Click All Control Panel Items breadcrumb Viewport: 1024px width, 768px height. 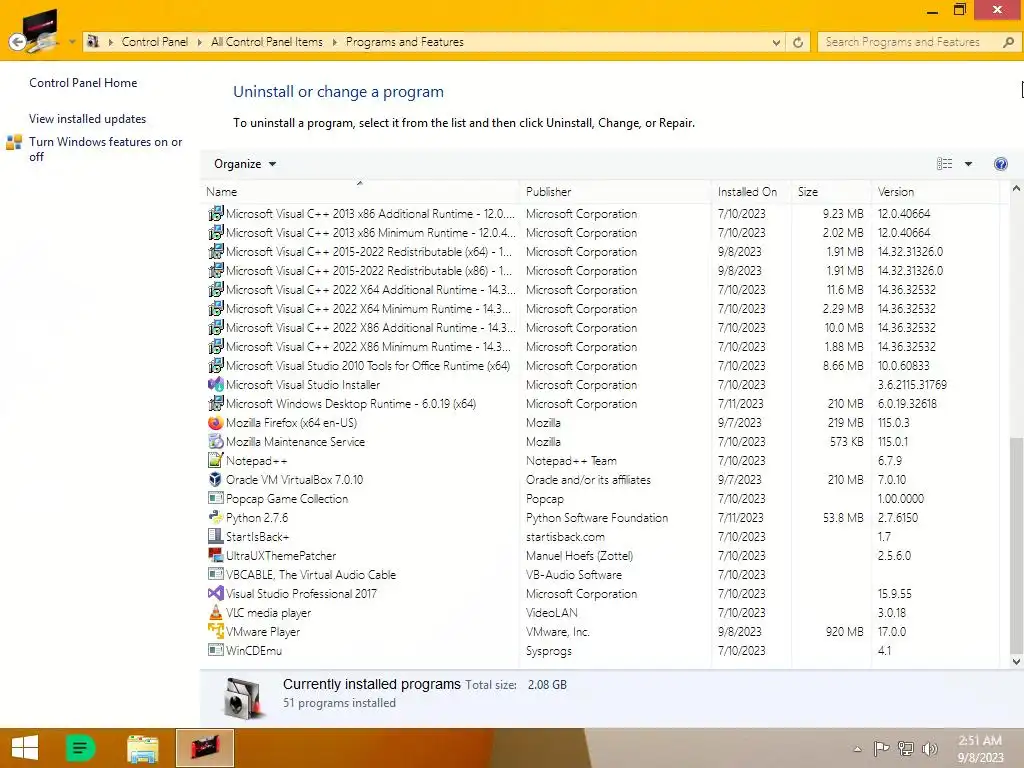pos(266,42)
